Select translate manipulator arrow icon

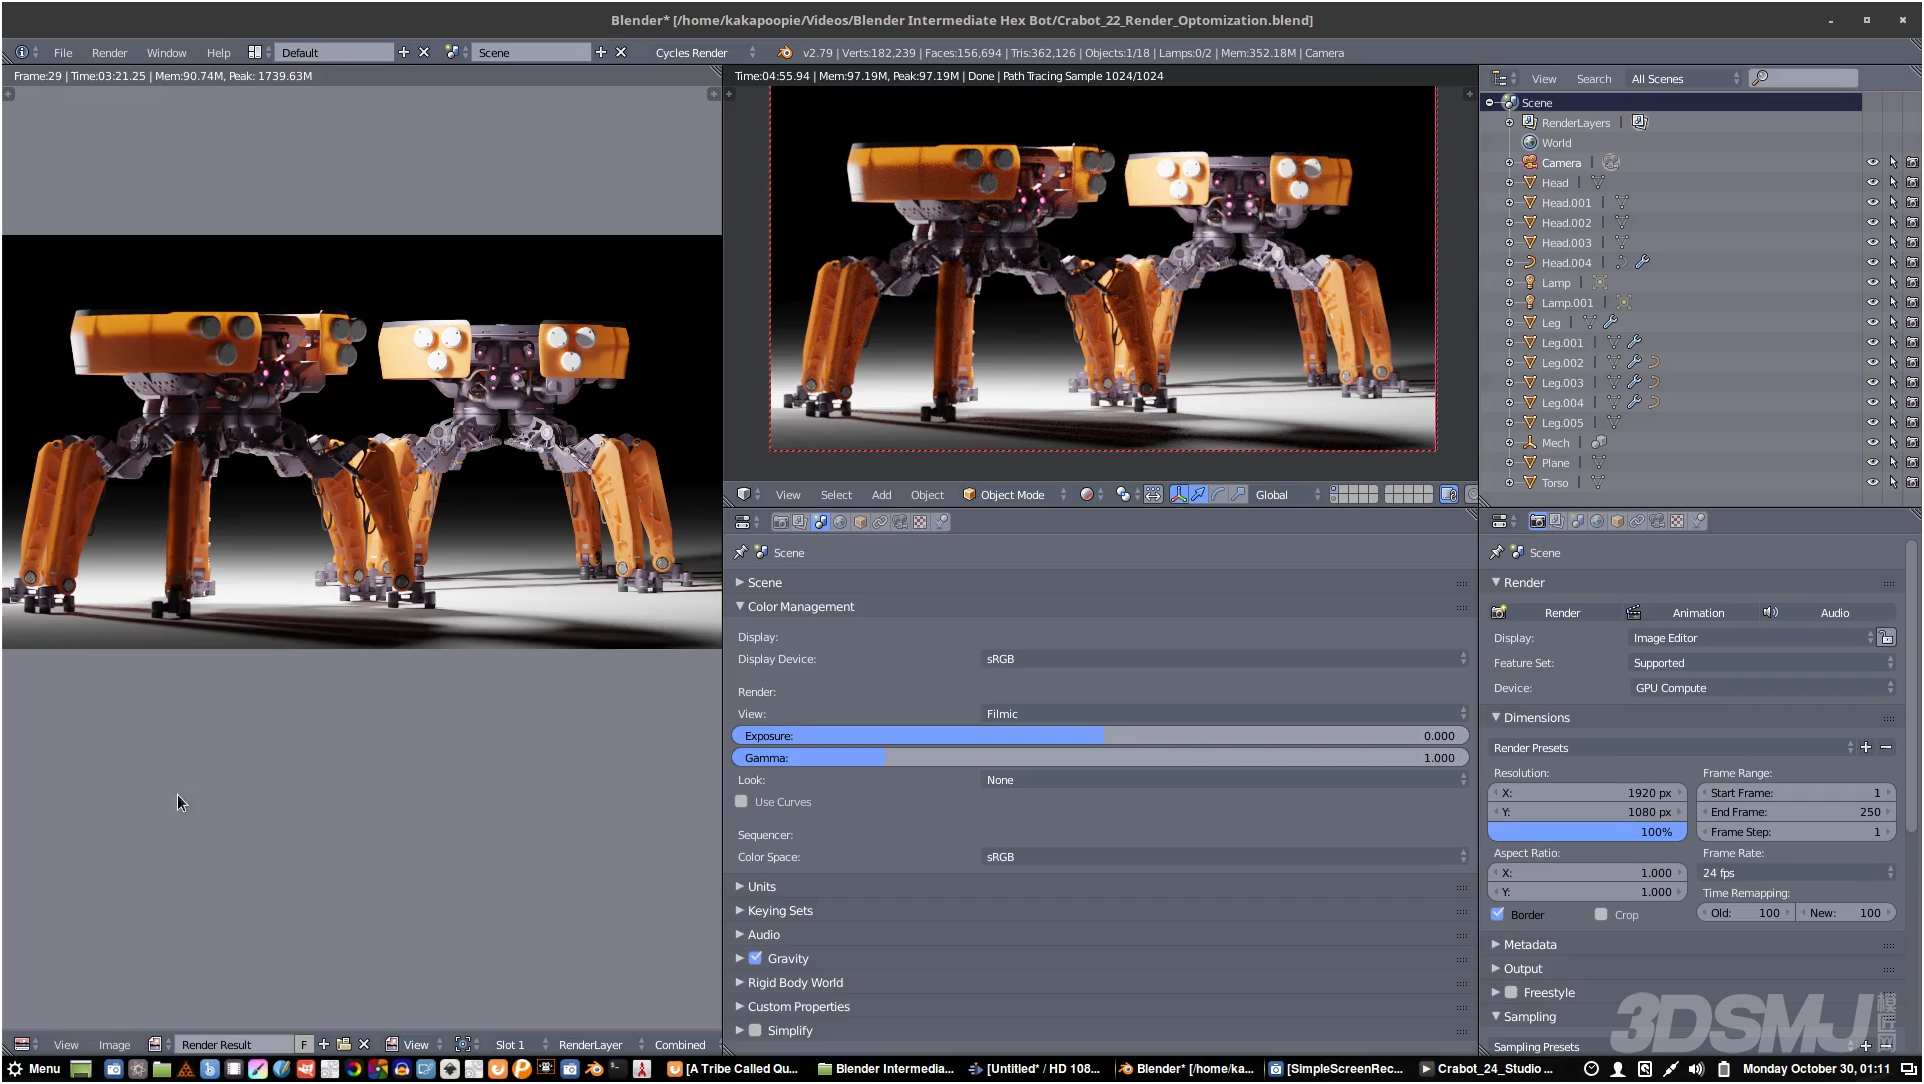tap(1198, 494)
